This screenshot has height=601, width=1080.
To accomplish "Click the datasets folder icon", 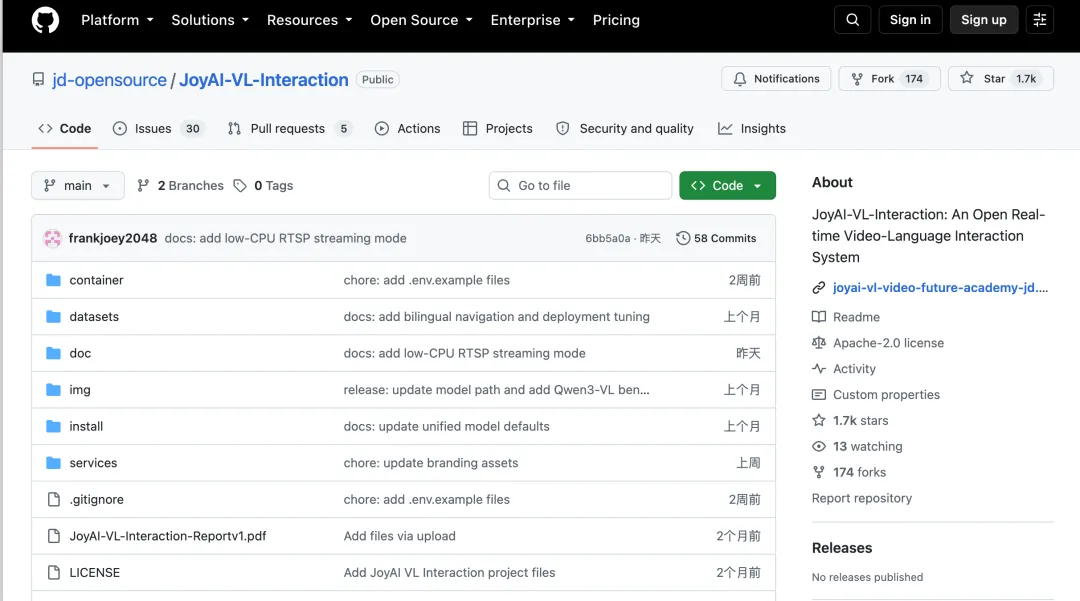I will coord(53,317).
